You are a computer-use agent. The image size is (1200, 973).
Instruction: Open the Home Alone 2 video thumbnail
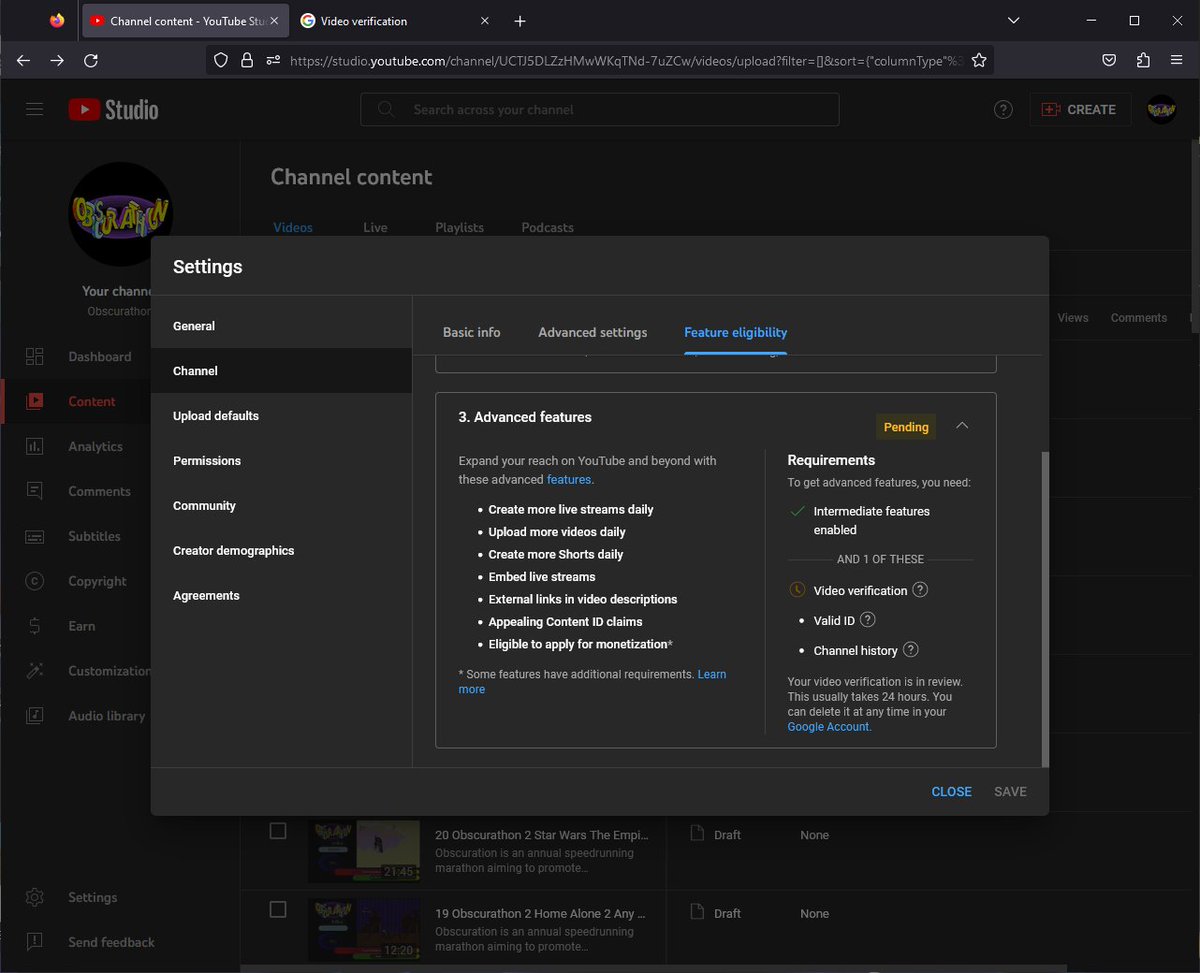click(x=364, y=929)
